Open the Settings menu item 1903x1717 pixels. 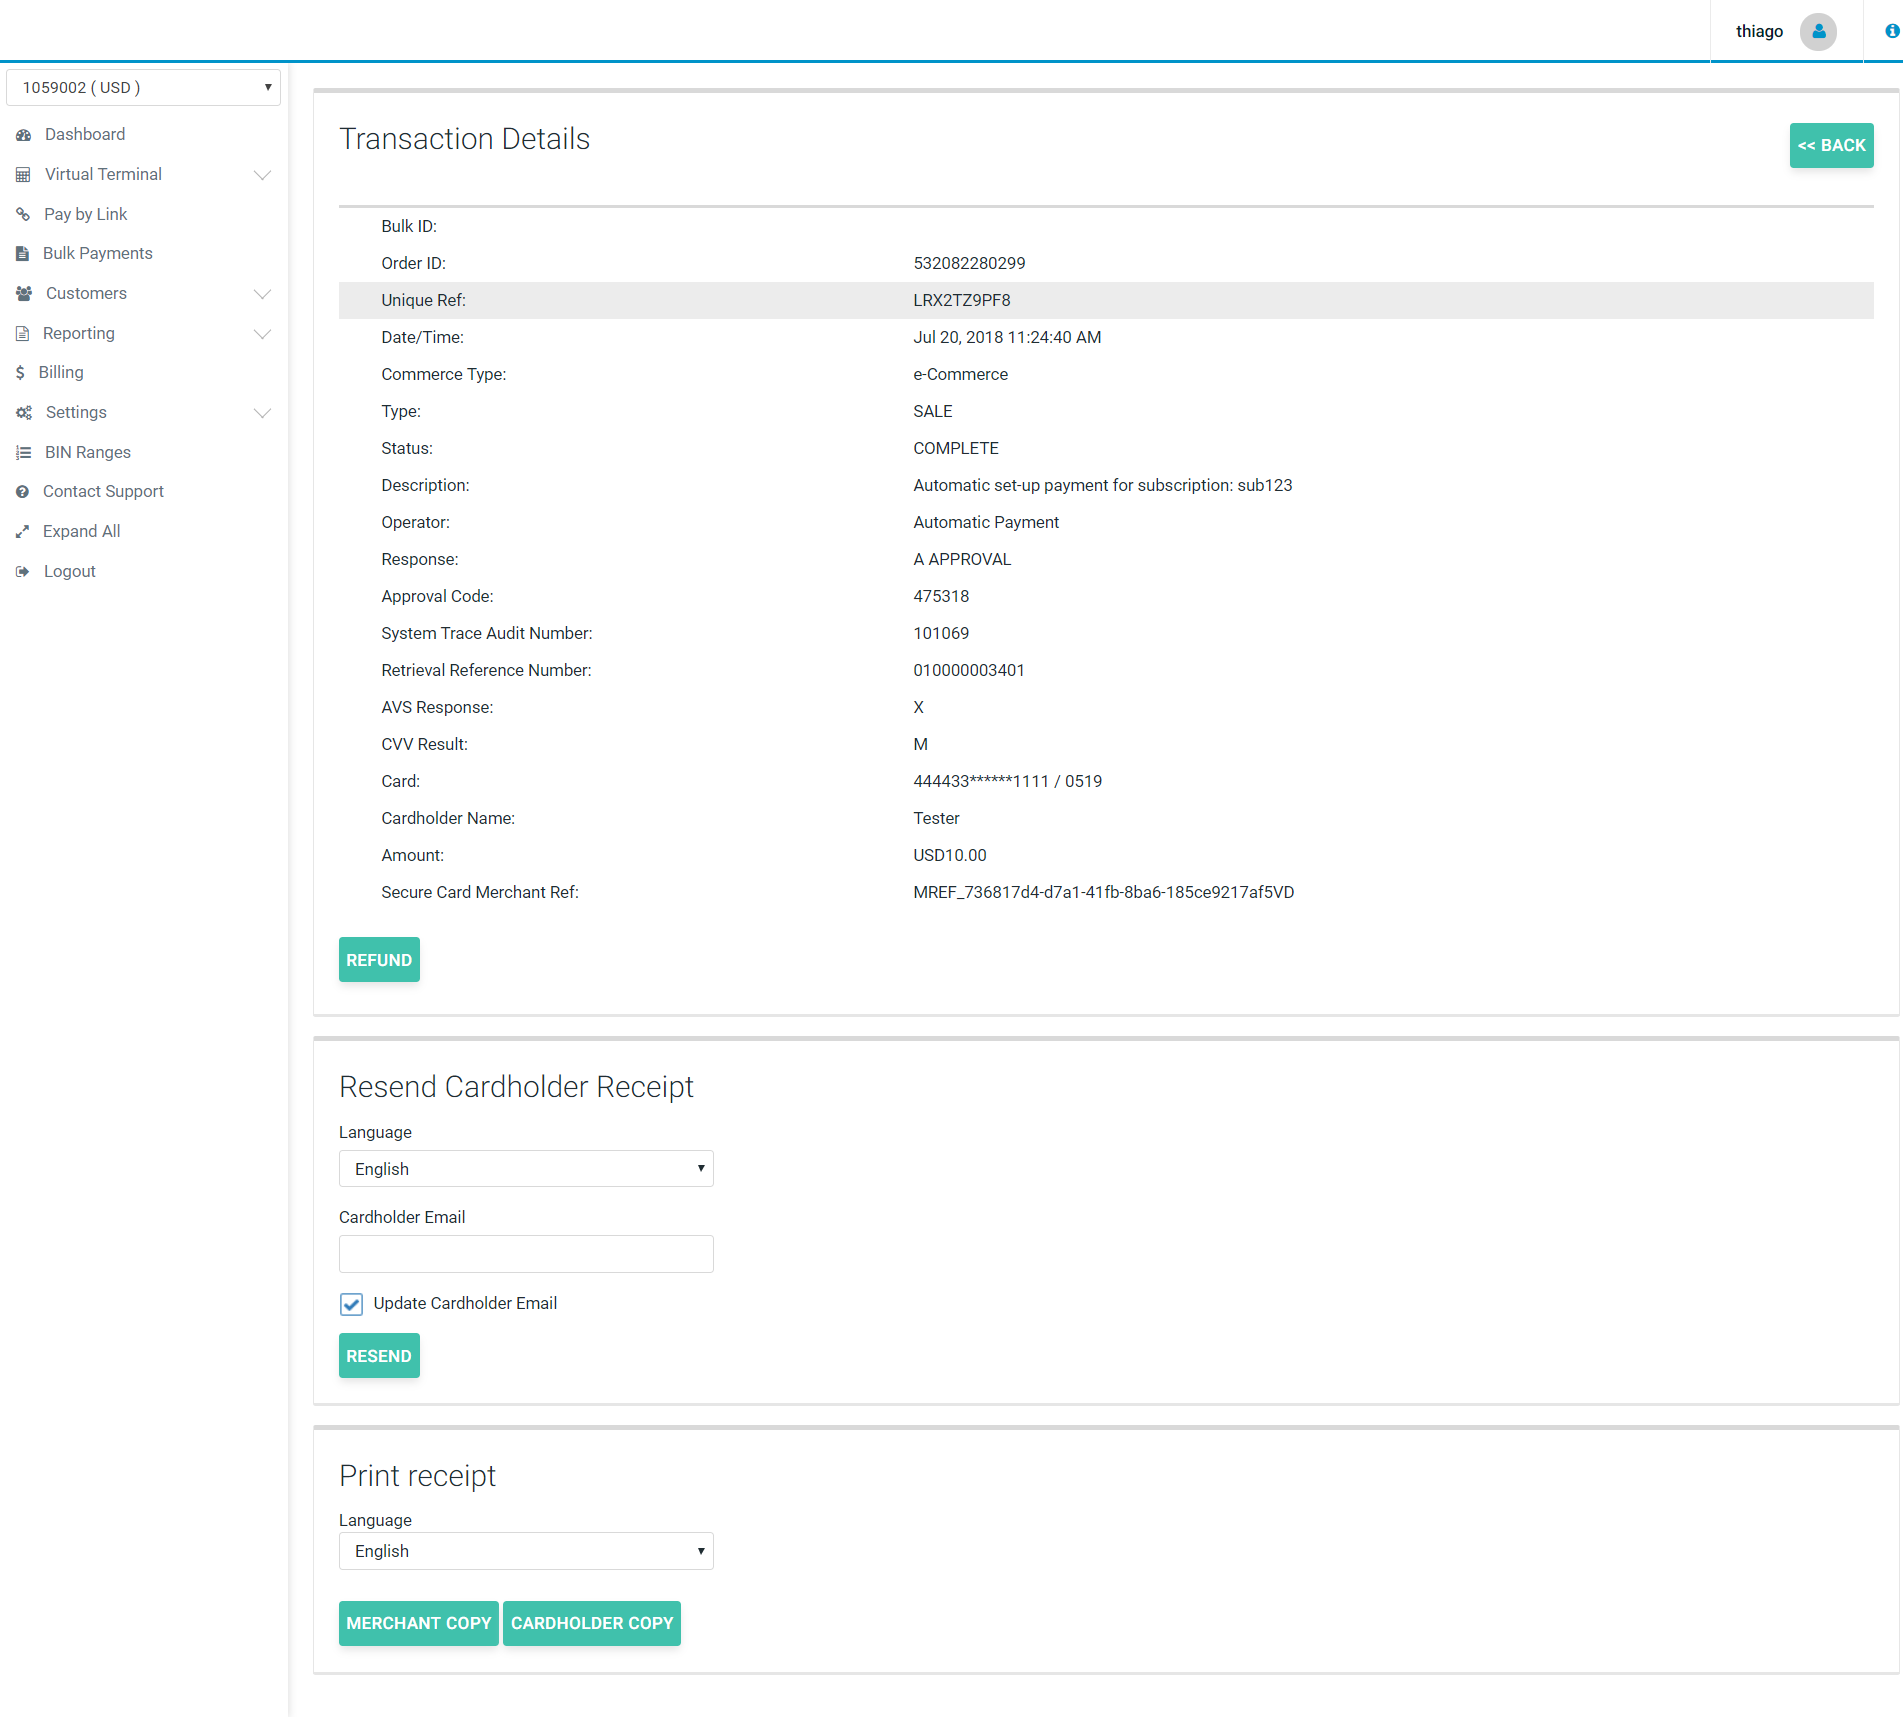[x=76, y=413]
